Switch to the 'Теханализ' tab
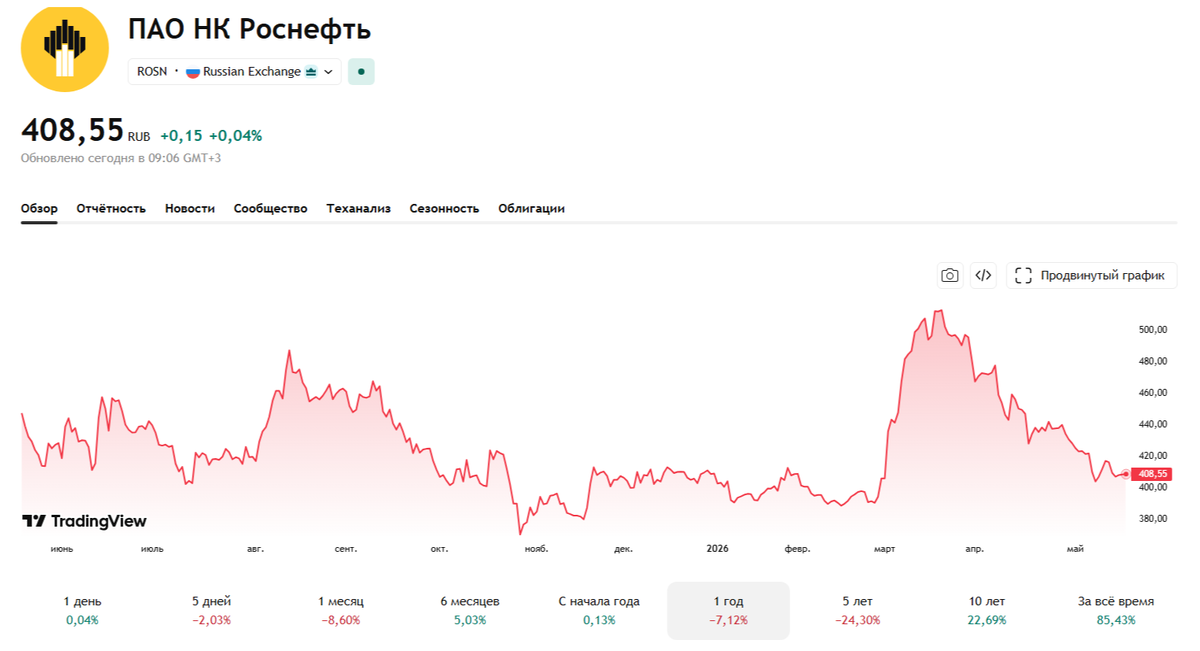This screenshot has height=651, width=1200. tap(358, 208)
